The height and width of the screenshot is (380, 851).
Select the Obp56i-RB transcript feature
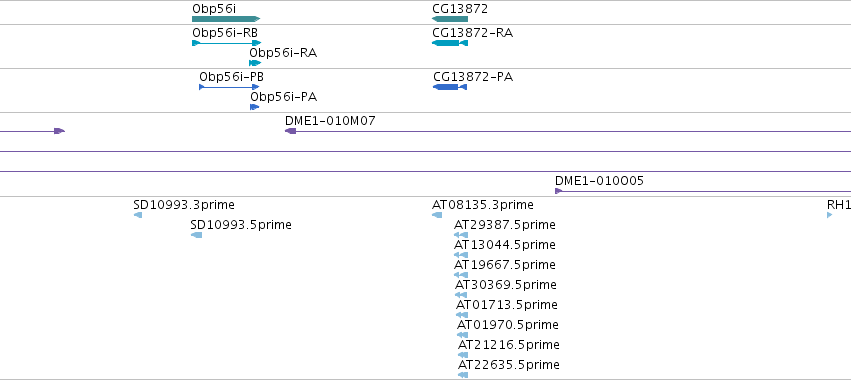(226, 43)
